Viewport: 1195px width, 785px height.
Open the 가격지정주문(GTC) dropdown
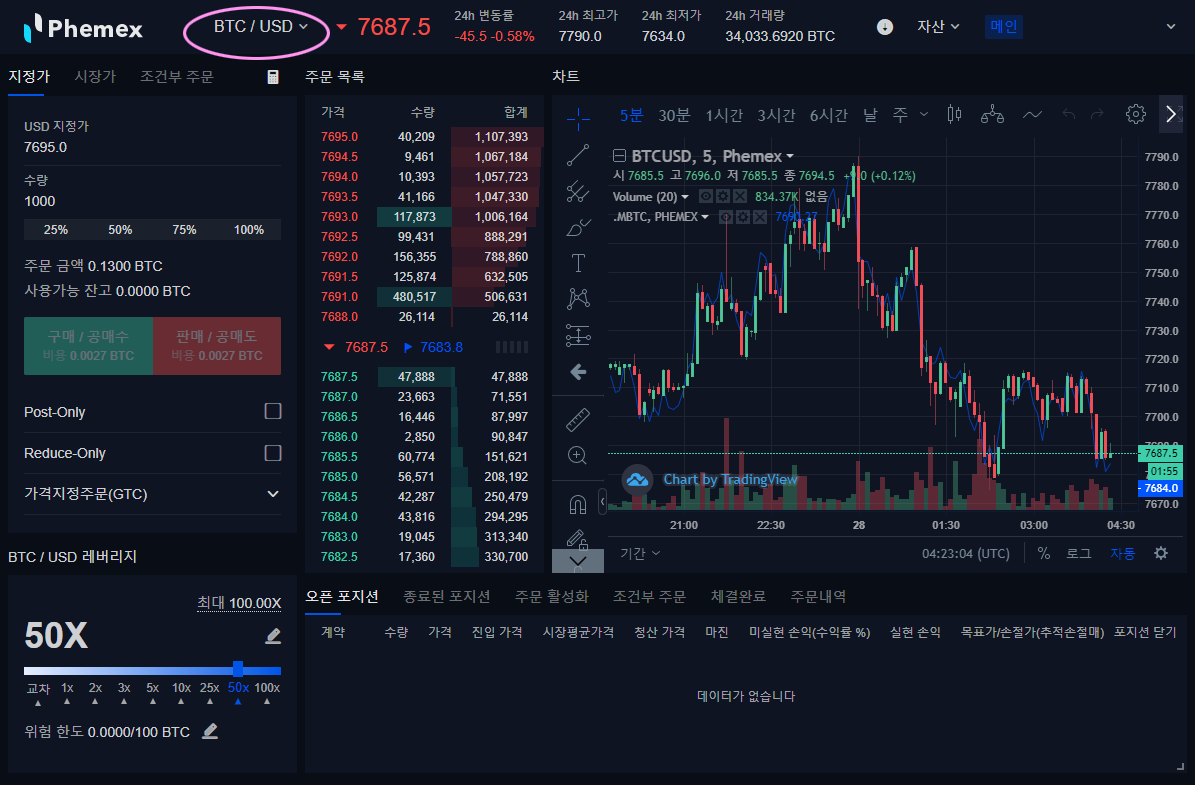[152, 494]
